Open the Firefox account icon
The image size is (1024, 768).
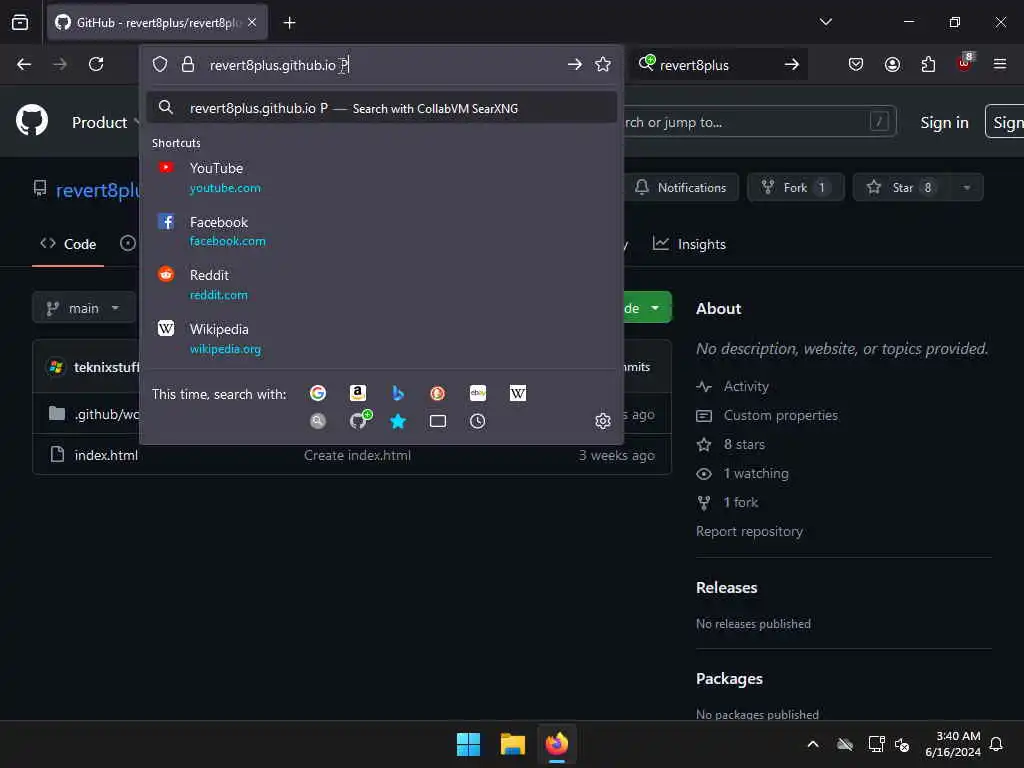892,64
